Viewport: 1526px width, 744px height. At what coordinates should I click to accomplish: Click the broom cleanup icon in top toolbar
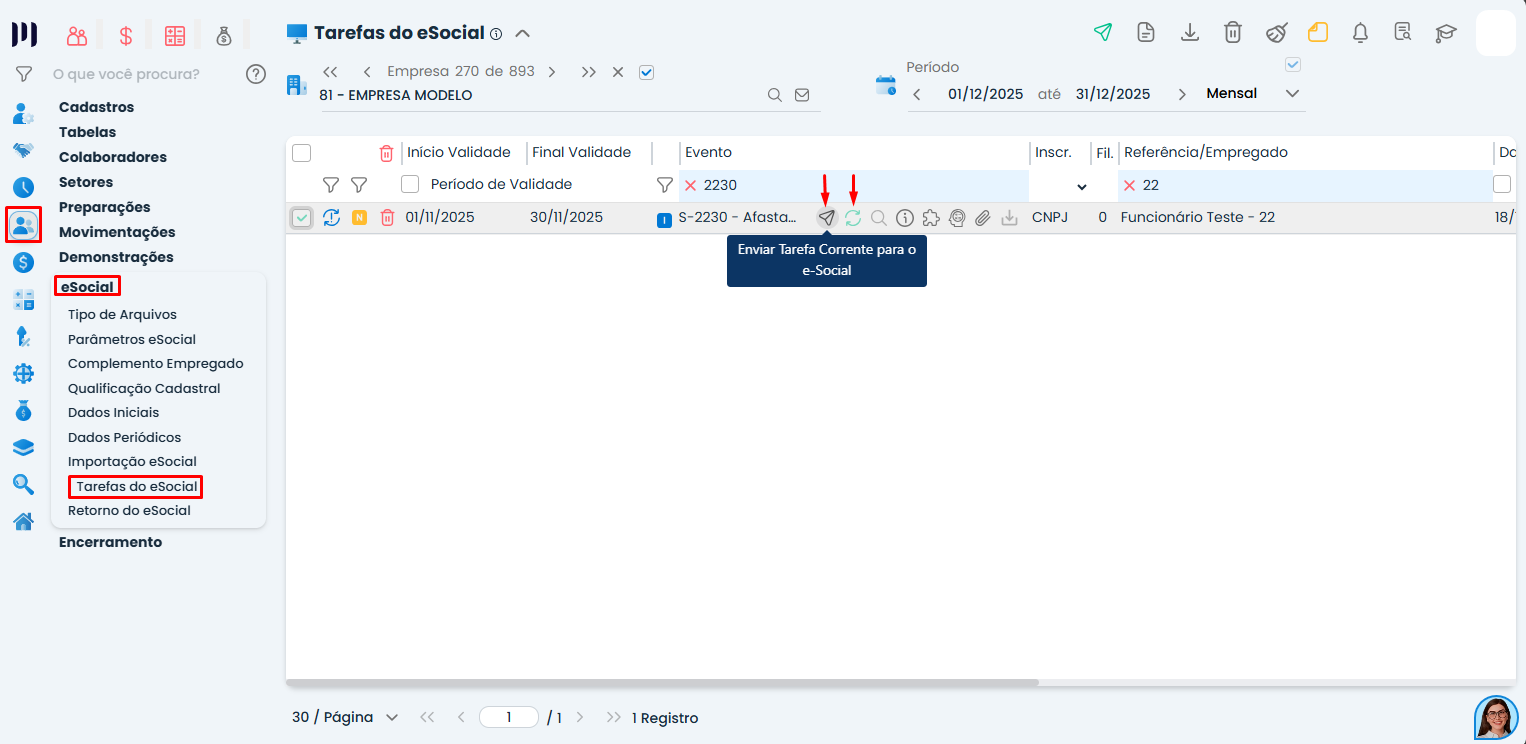(1276, 32)
